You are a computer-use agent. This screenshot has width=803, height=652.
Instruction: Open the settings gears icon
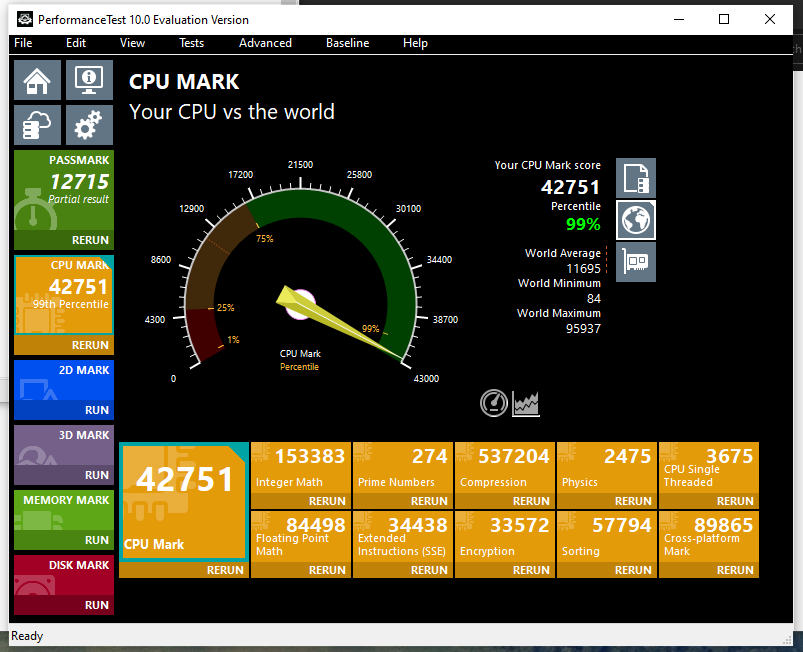tap(89, 125)
